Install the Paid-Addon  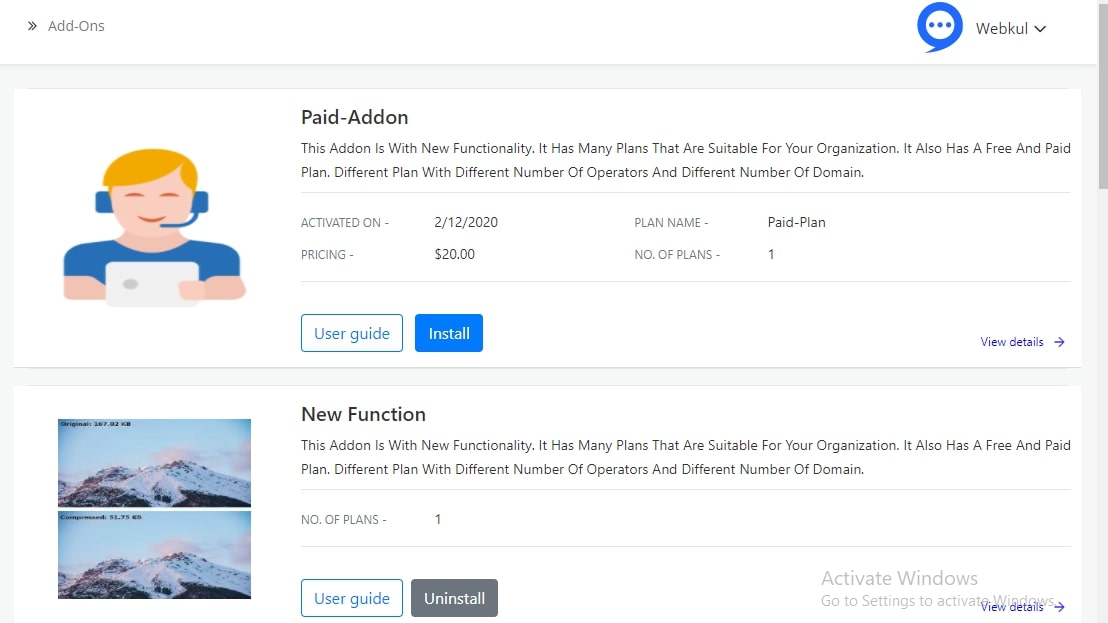point(448,334)
